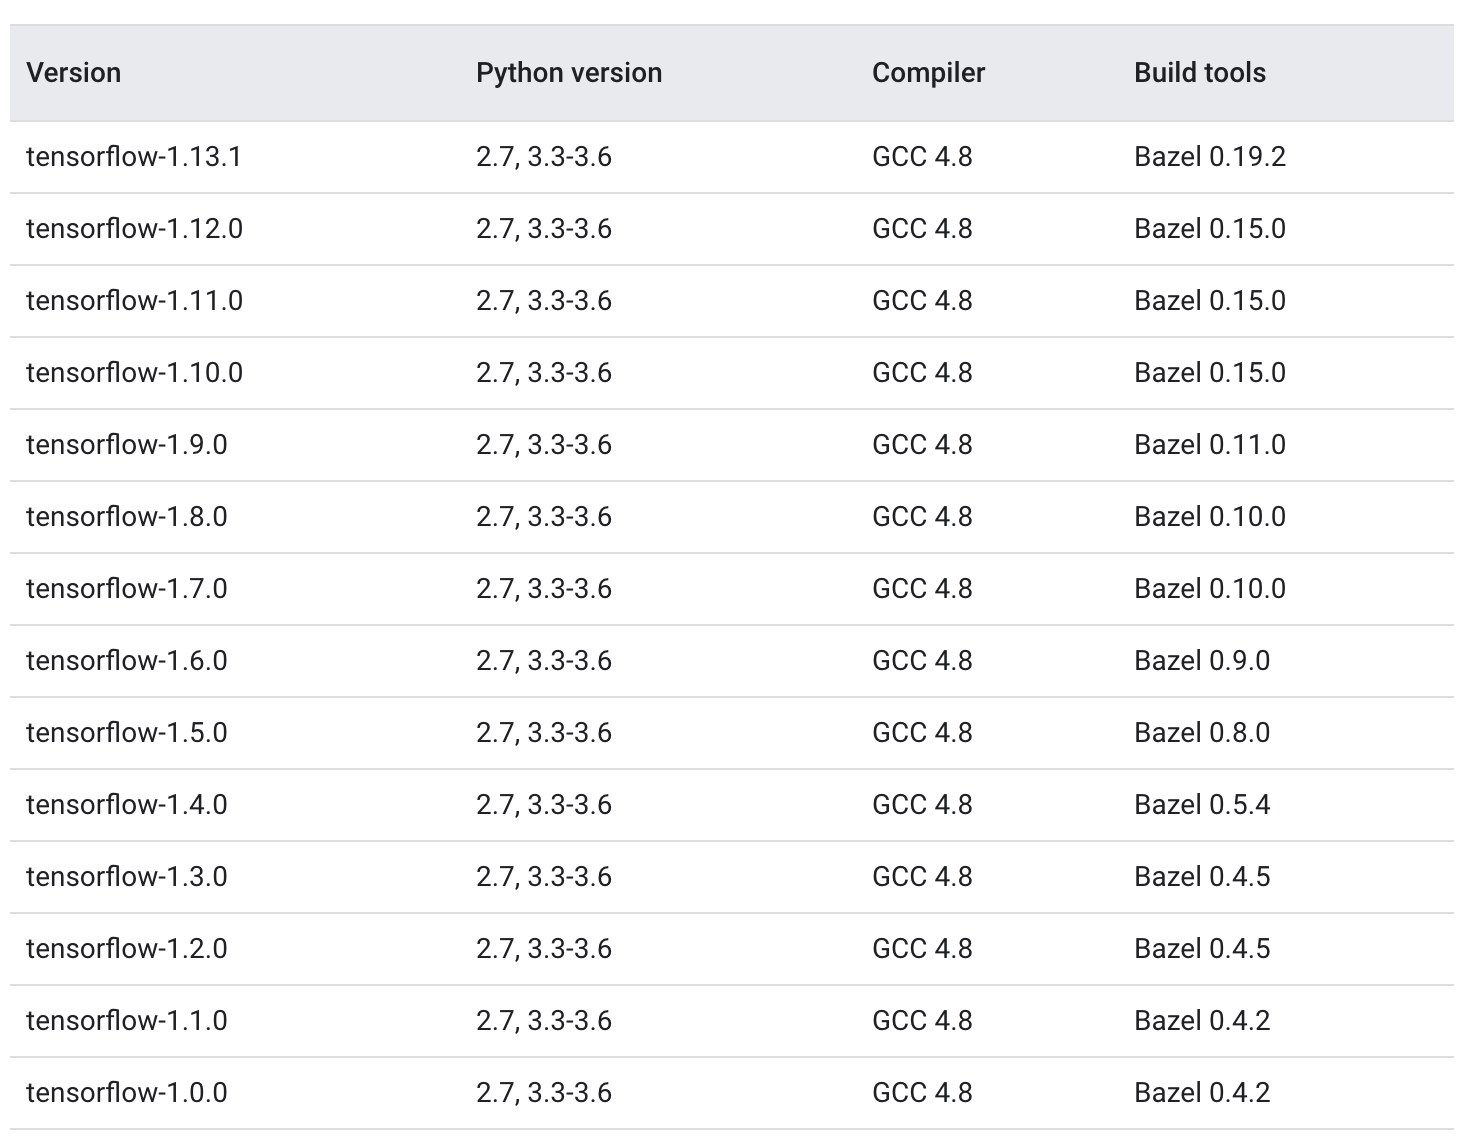Viewport: 1480px width, 1144px height.
Task: Select the tensorflow-1.12.0 version cell
Action: tap(135, 229)
